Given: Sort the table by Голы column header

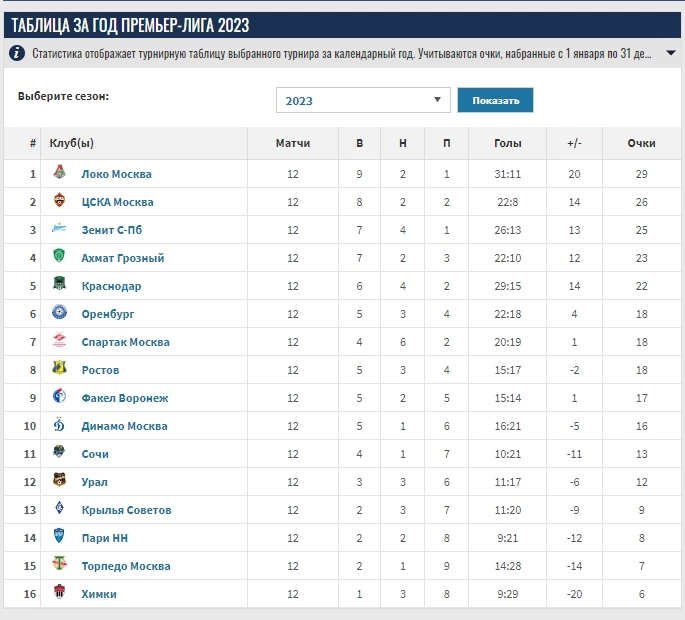Looking at the screenshot, I should [508, 143].
